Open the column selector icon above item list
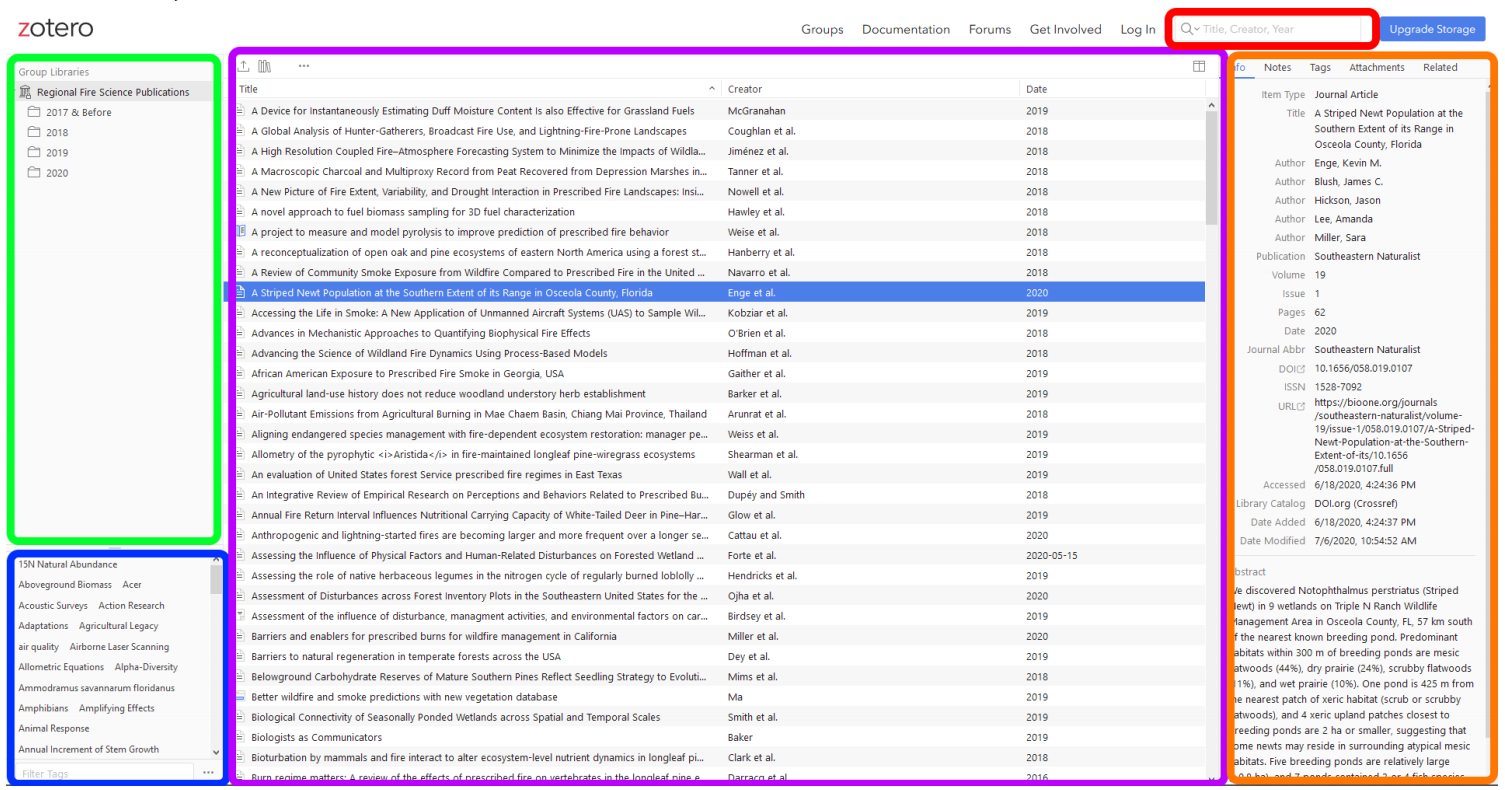The image size is (1505, 790). point(1199,66)
